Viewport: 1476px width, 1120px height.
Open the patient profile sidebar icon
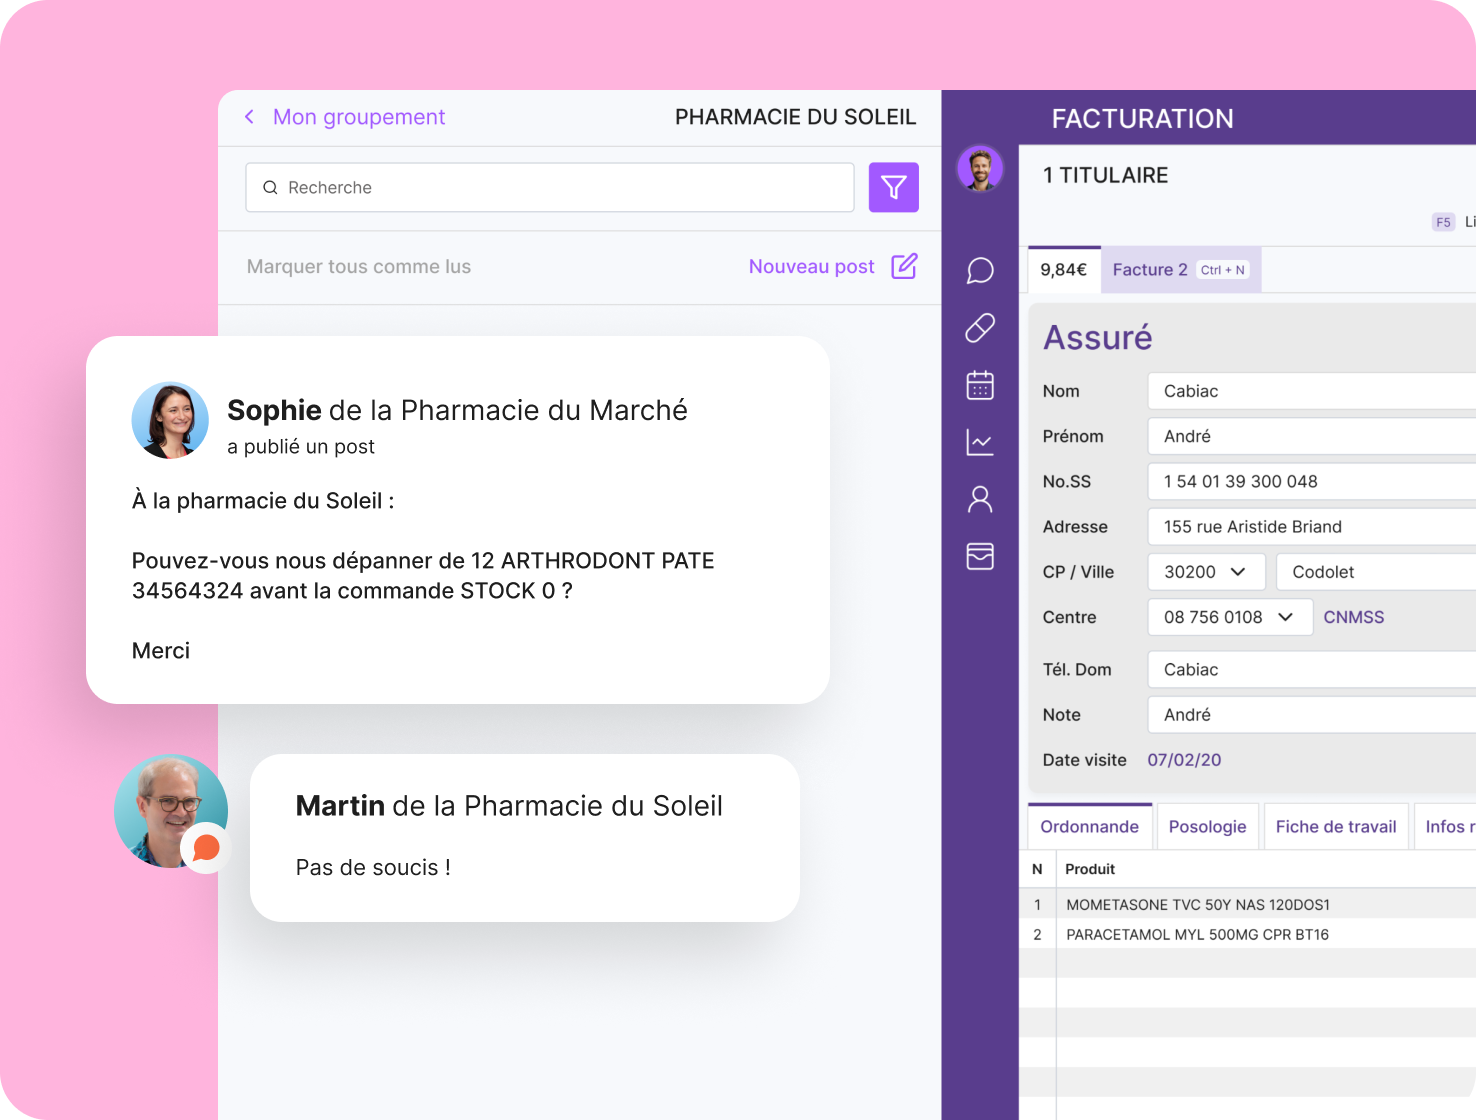click(980, 499)
